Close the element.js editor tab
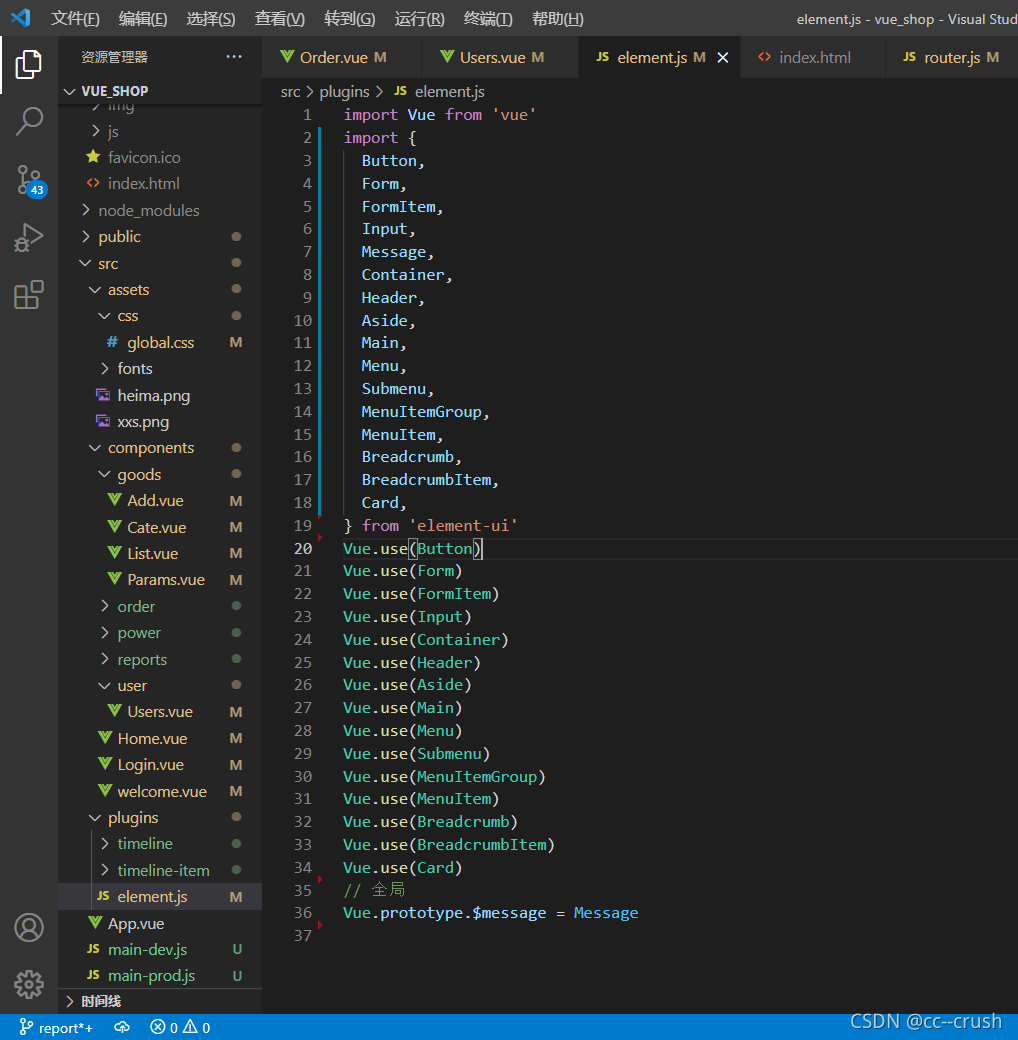The width and height of the screenshot is (1018, 1040). pos(723,58)
